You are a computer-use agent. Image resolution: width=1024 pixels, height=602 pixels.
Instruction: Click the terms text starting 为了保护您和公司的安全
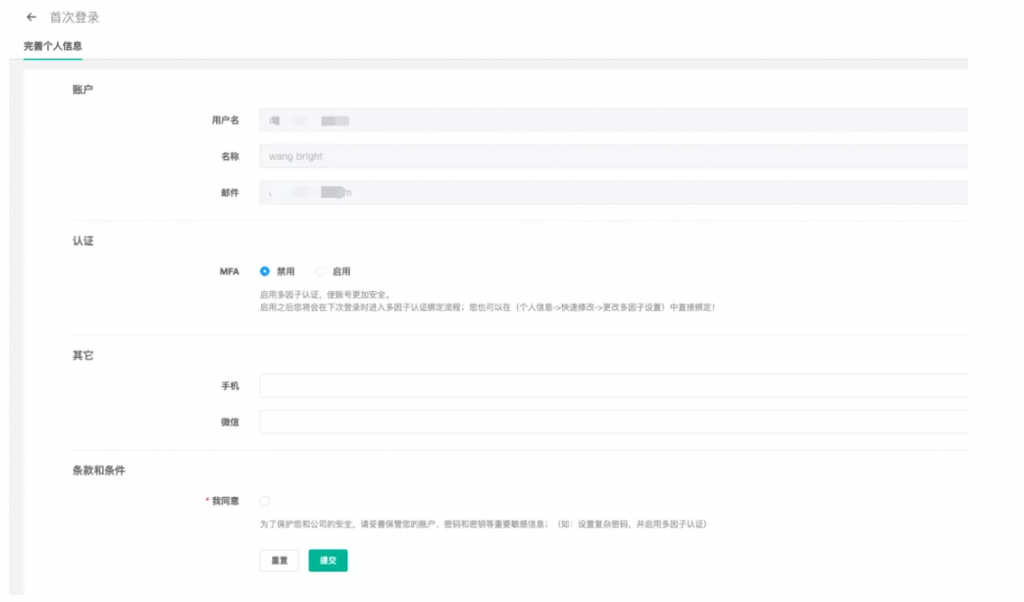pos(483,524)
